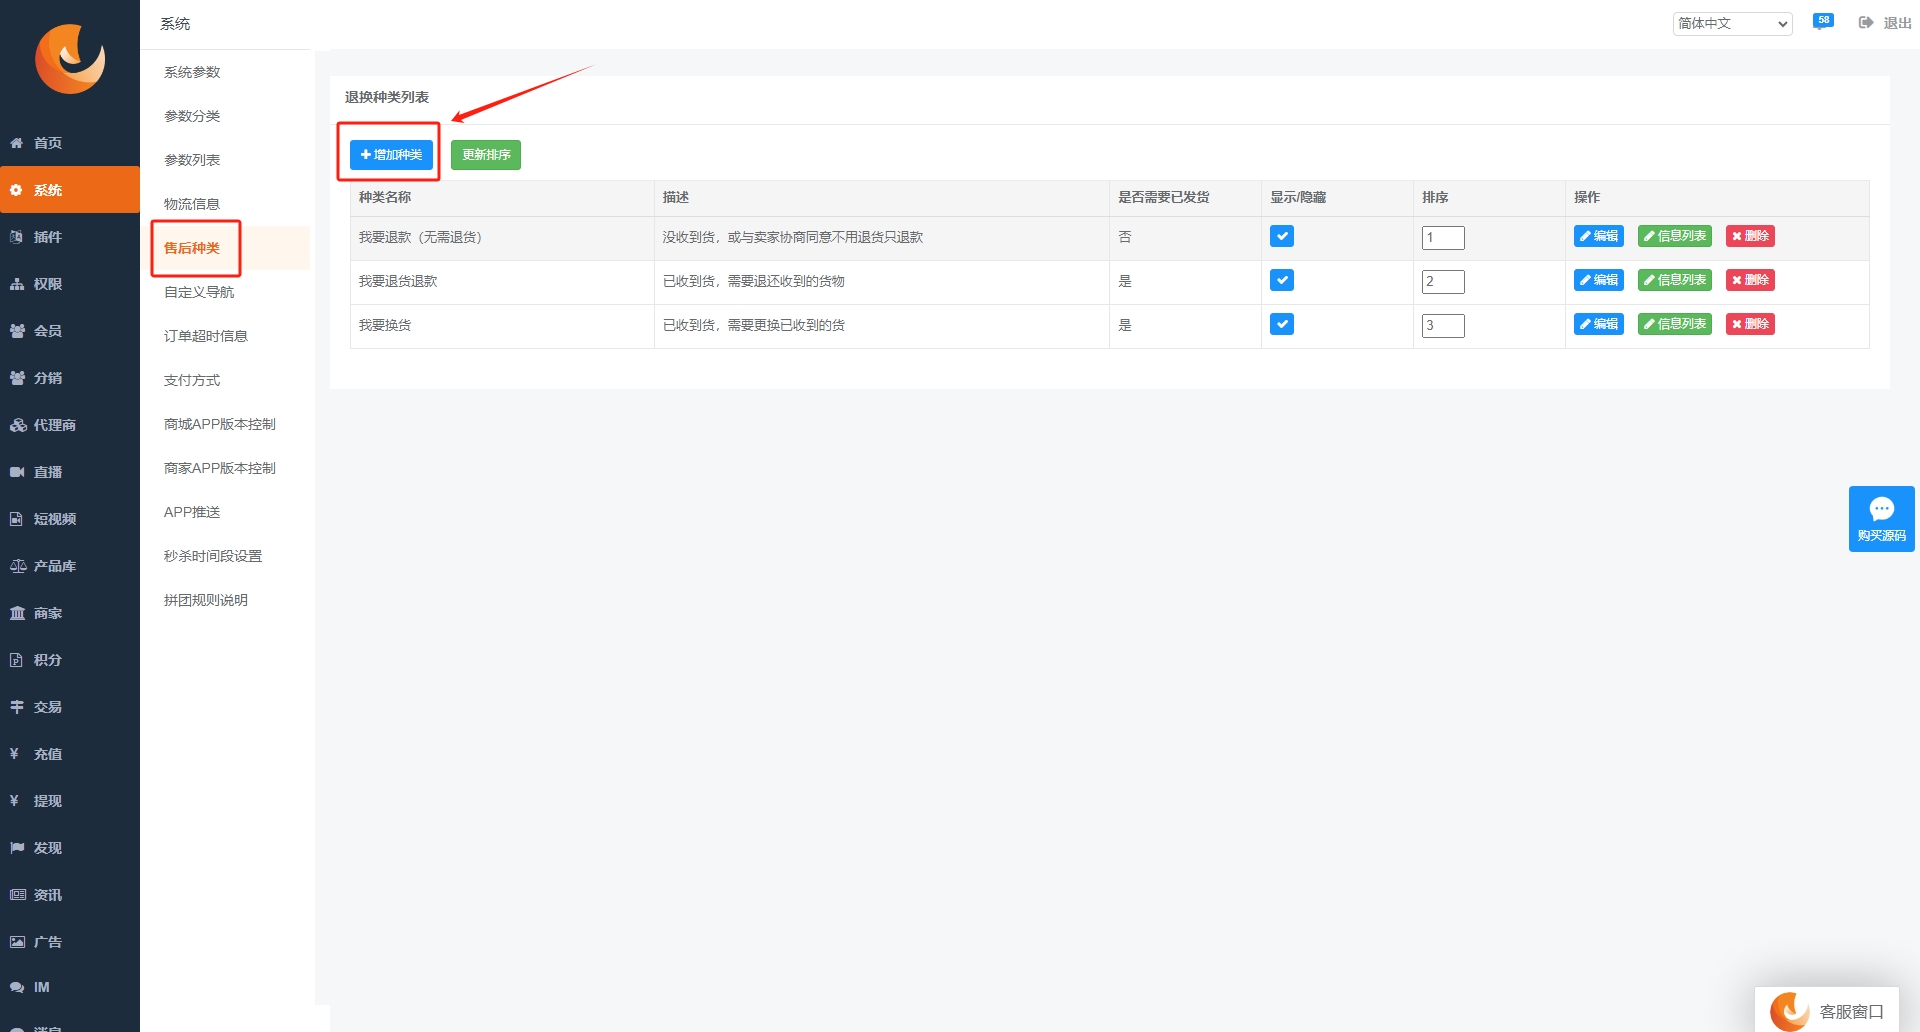Open 参数分类 submenu item
Screen dimensions: 1920x1032
pyautogui.click(x=192, y=116)
